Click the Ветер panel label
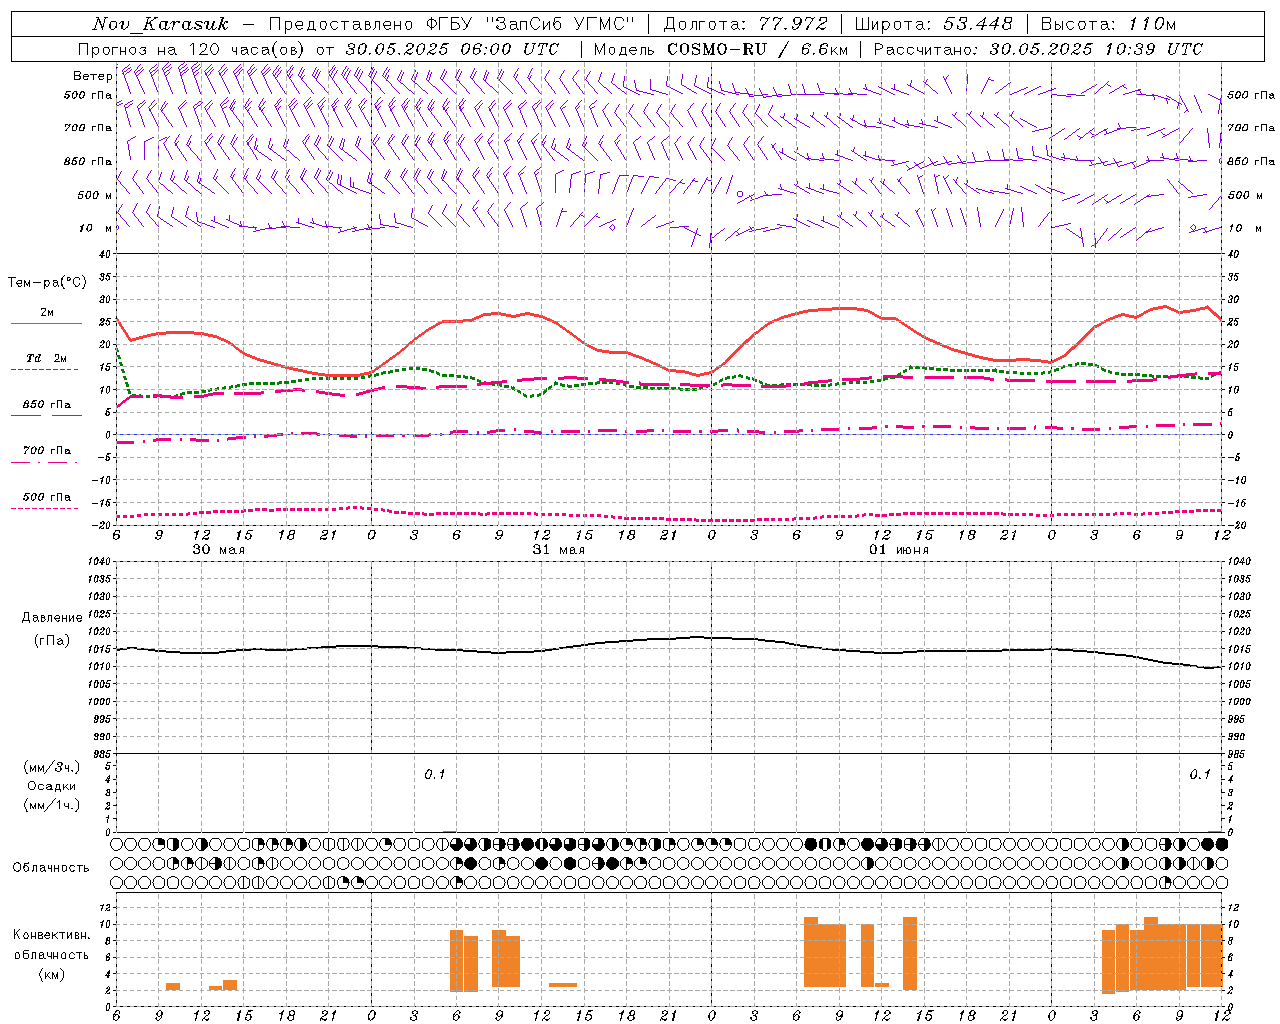 tap(92, 76)
